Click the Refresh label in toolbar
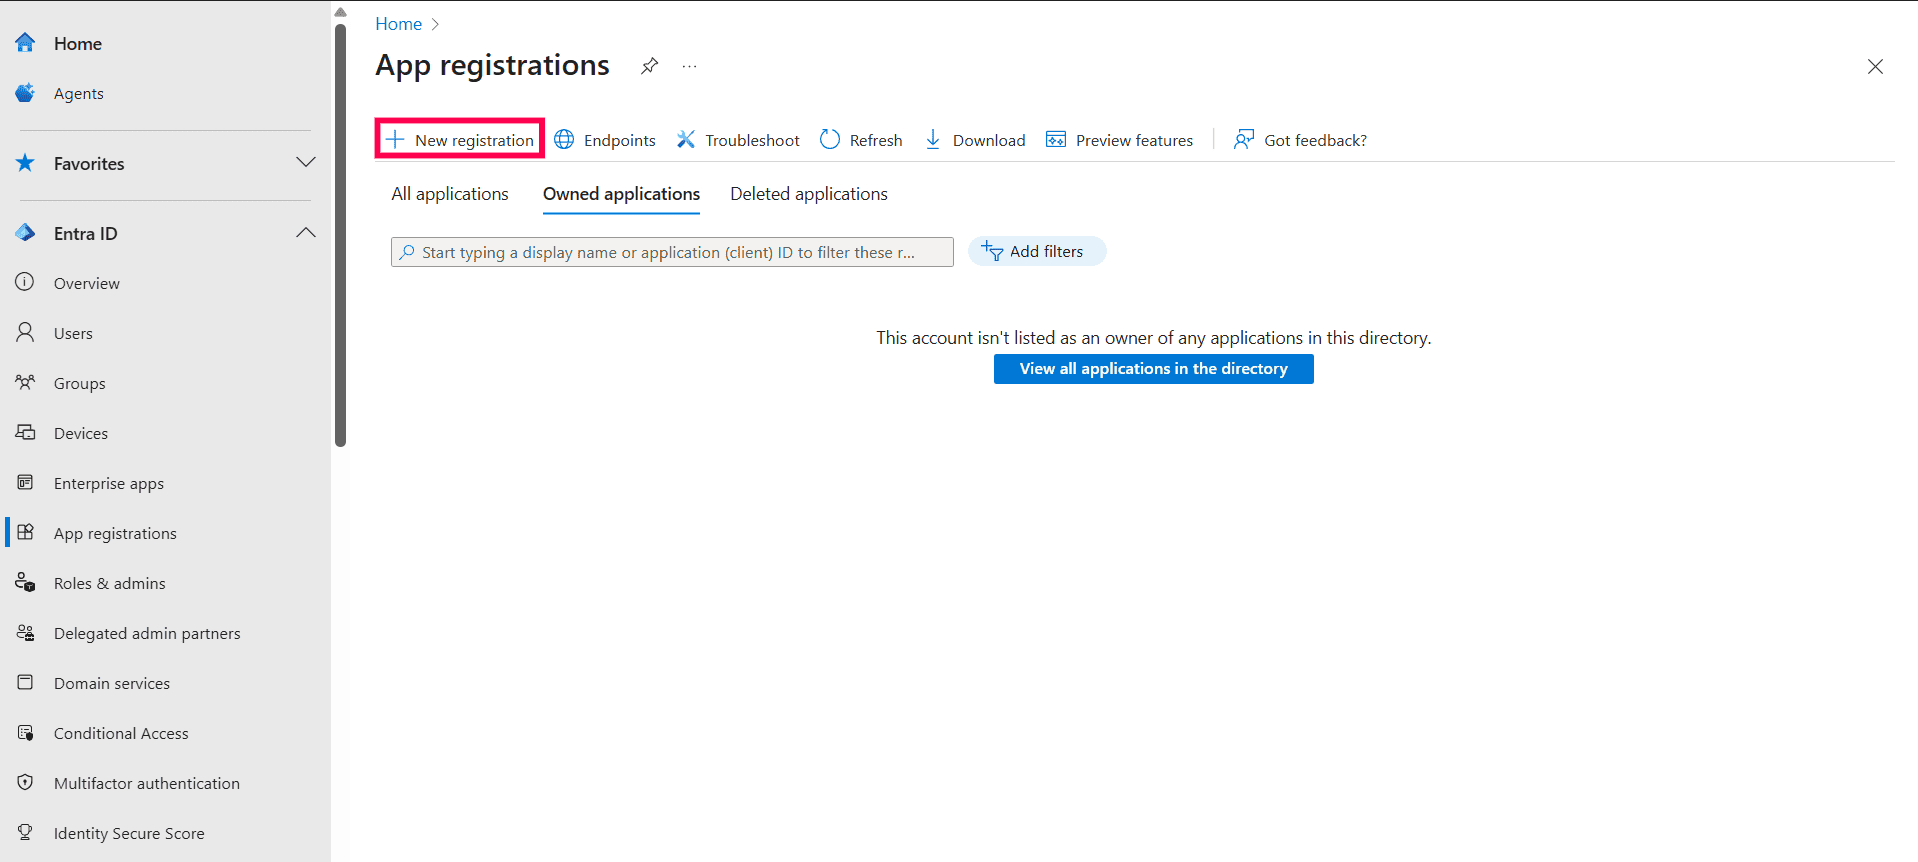The image size is (1918, 862). (876, 140)
